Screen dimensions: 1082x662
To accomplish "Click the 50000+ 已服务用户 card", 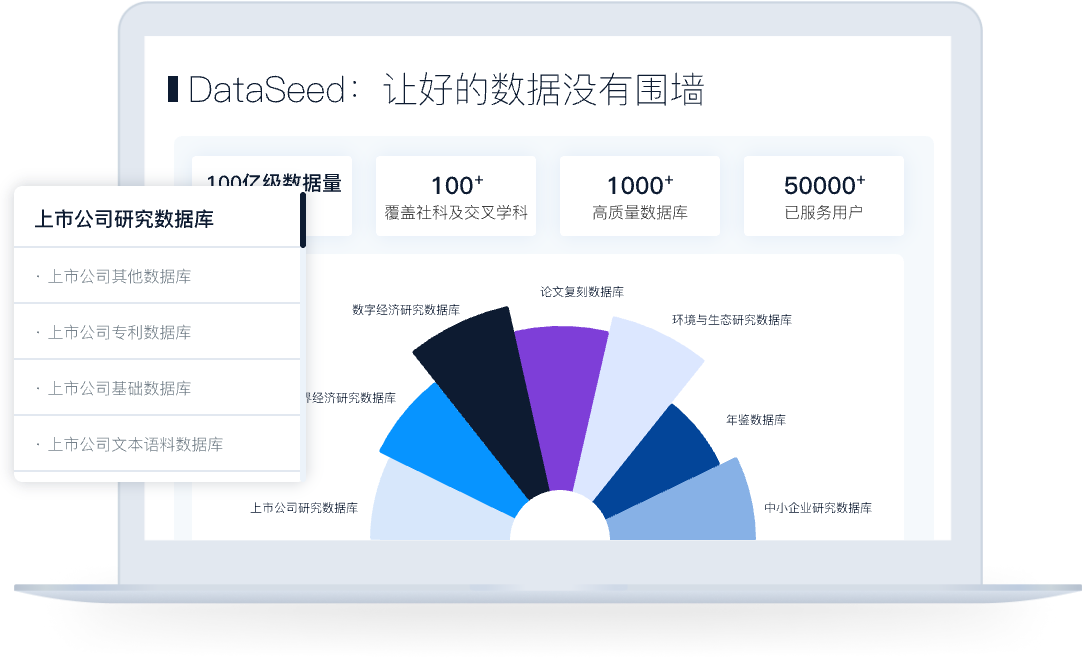I will pos(823,196).
